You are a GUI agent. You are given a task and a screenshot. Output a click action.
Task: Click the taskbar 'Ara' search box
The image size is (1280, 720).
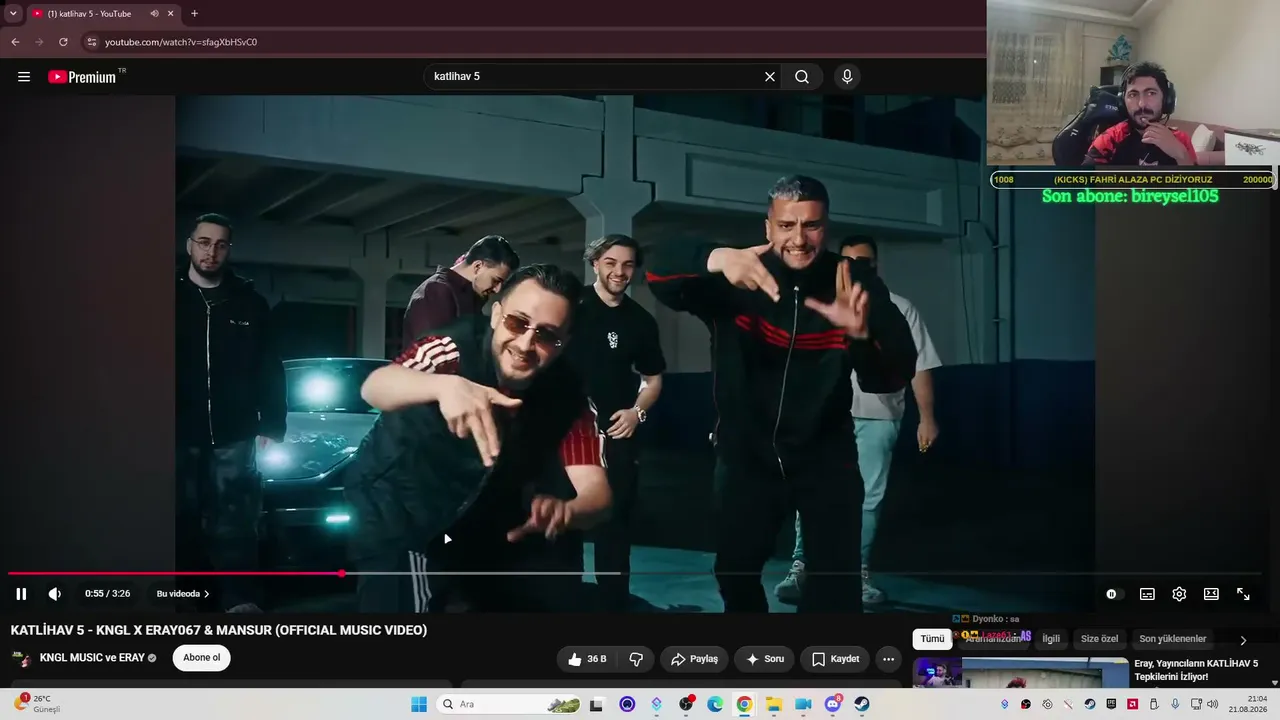pos(508,704)
